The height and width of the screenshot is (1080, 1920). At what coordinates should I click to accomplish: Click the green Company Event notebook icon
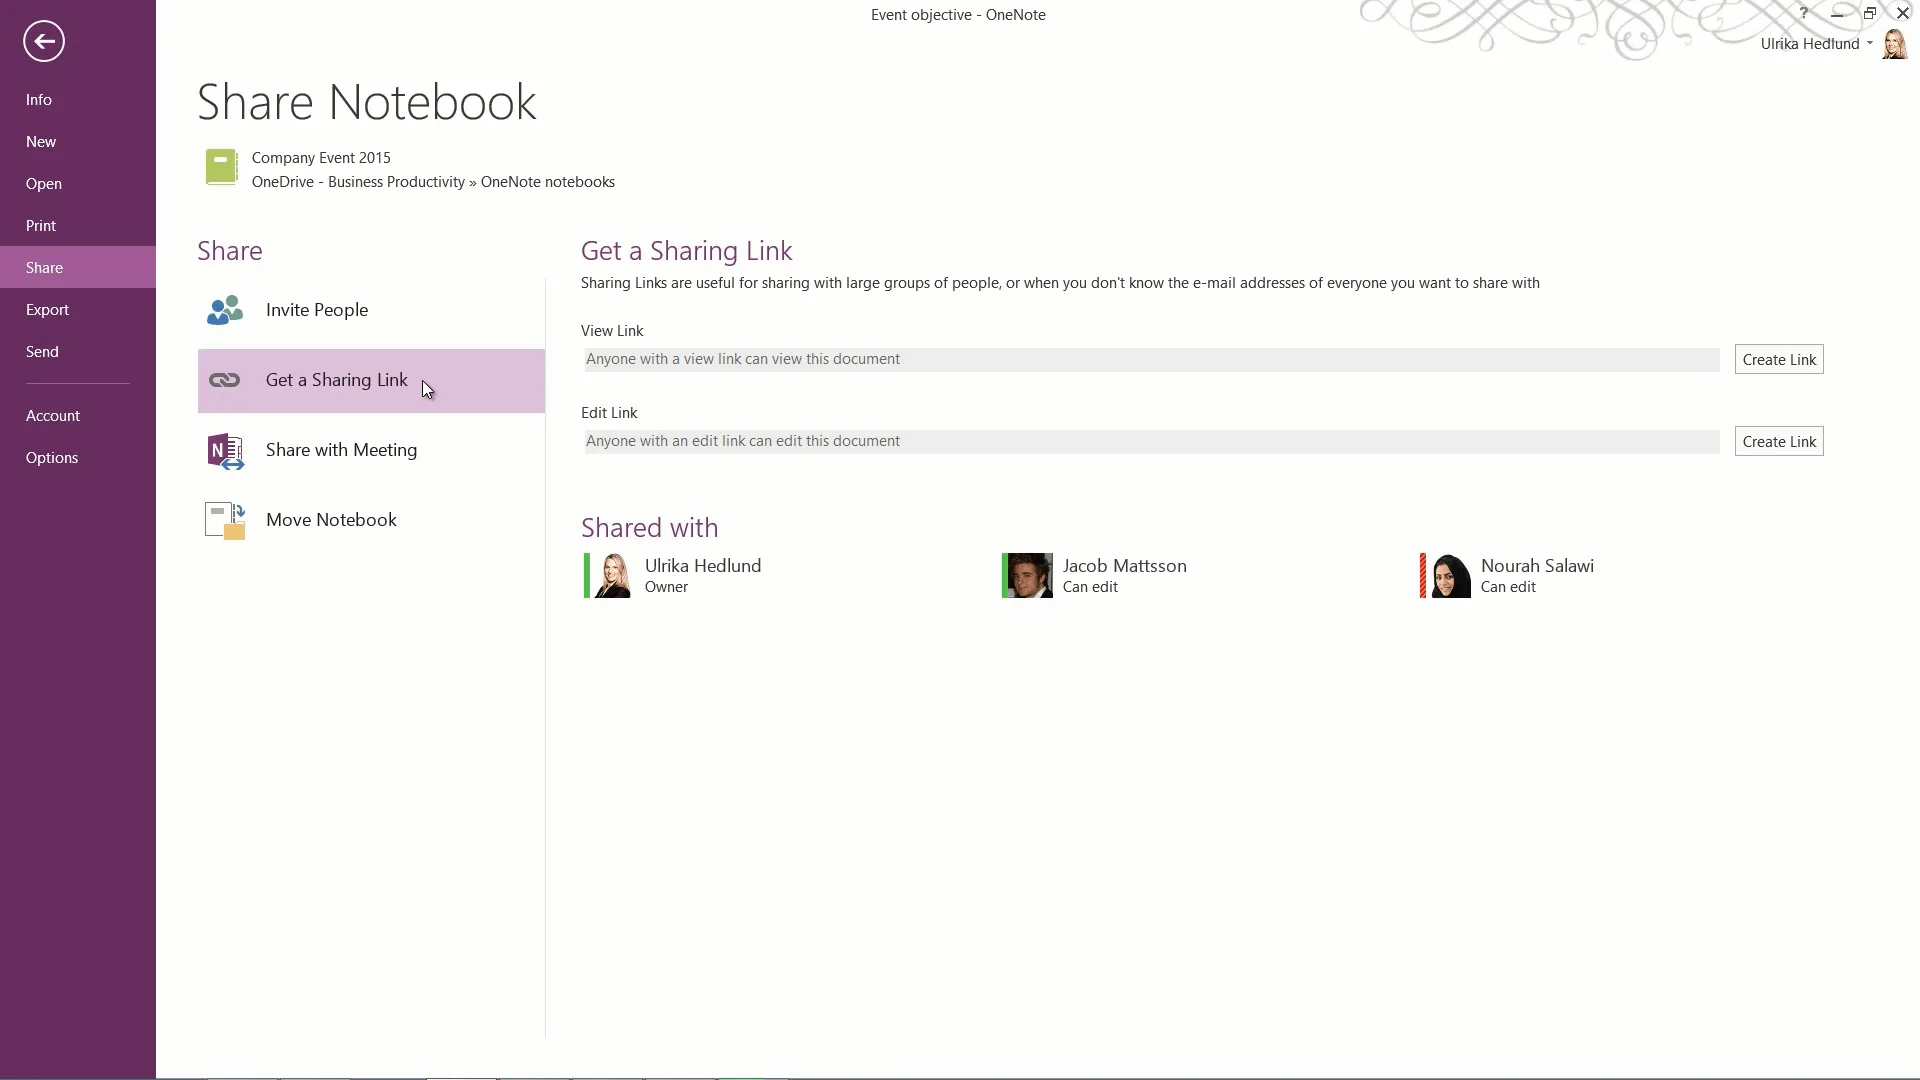pos(221,167)
